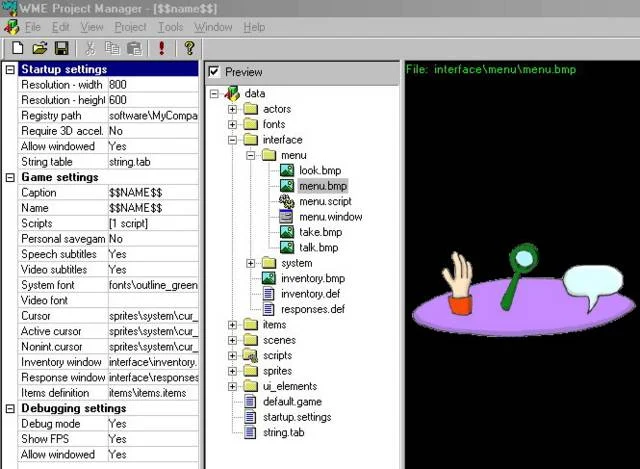Click the String table value string.tab
Viewport: 640px width, 469px height.
point(153,162)
